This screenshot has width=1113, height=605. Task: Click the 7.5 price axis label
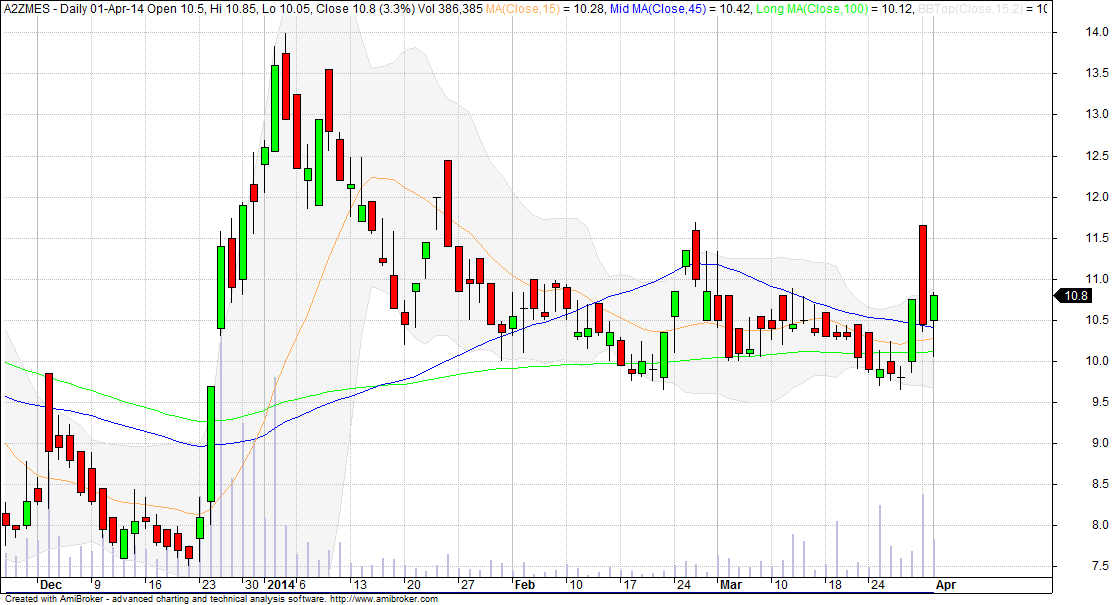[x=1102, y=566]
